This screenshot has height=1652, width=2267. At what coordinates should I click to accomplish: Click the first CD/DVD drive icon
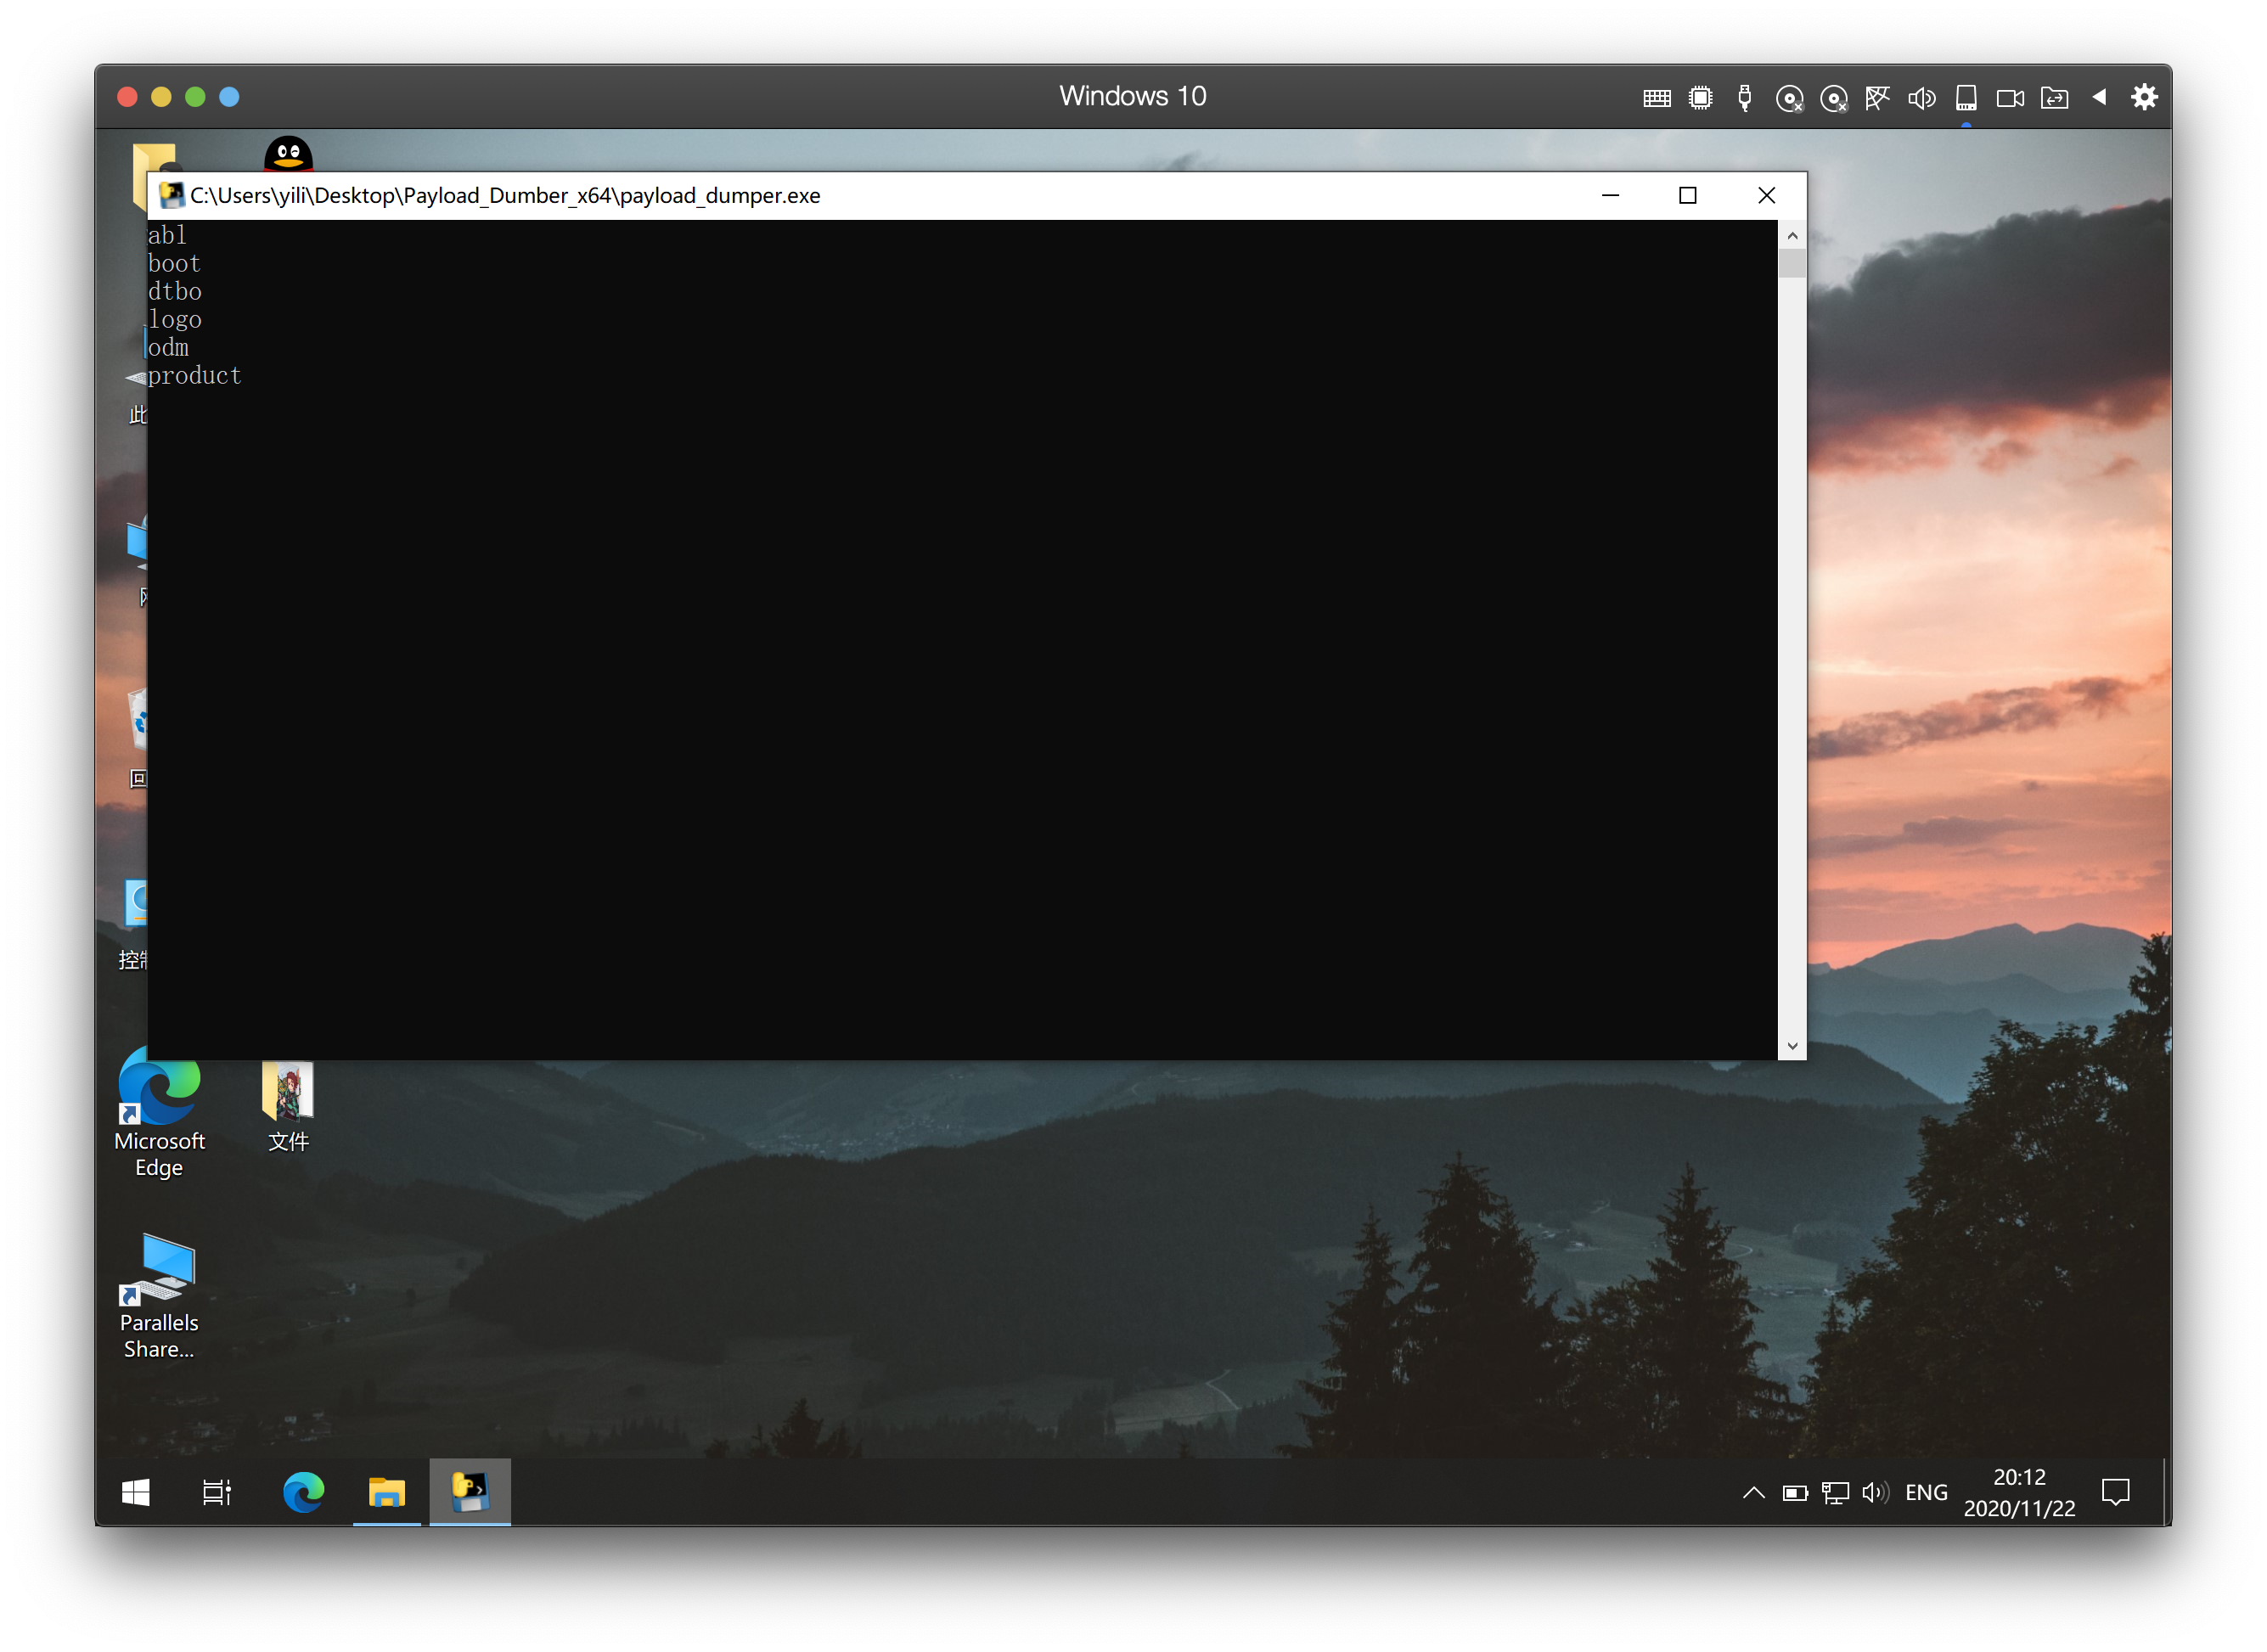pyautogui.click(x=1789, y=98)
